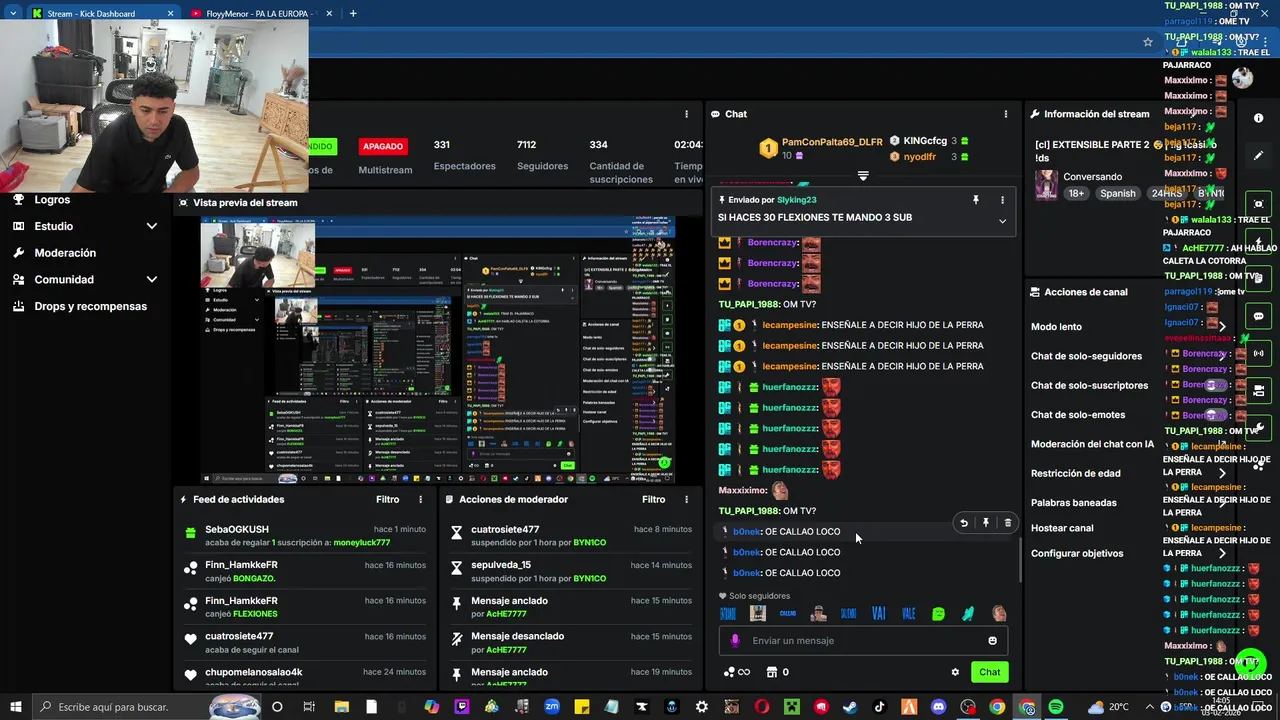Reply to b0nek's hovered message

(x=964, y=523)
